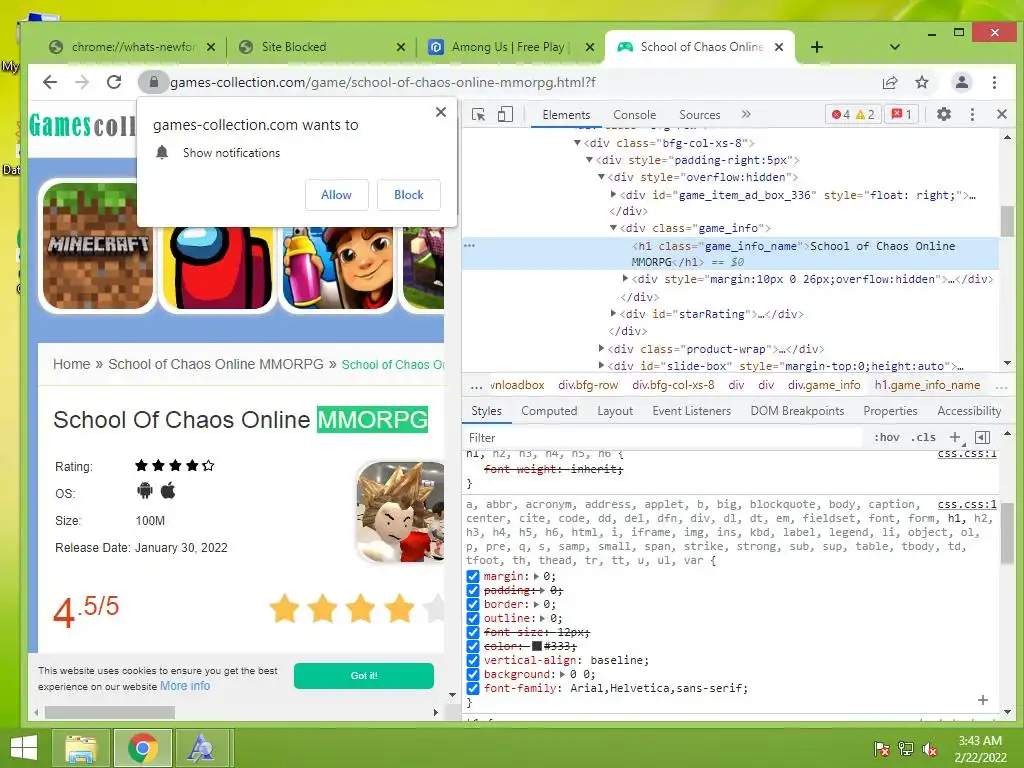Image resolution: width=1024 pixels, height=768 pixels.
Task: Uncheck the margin property checkbox
Action: coord(473,577)
